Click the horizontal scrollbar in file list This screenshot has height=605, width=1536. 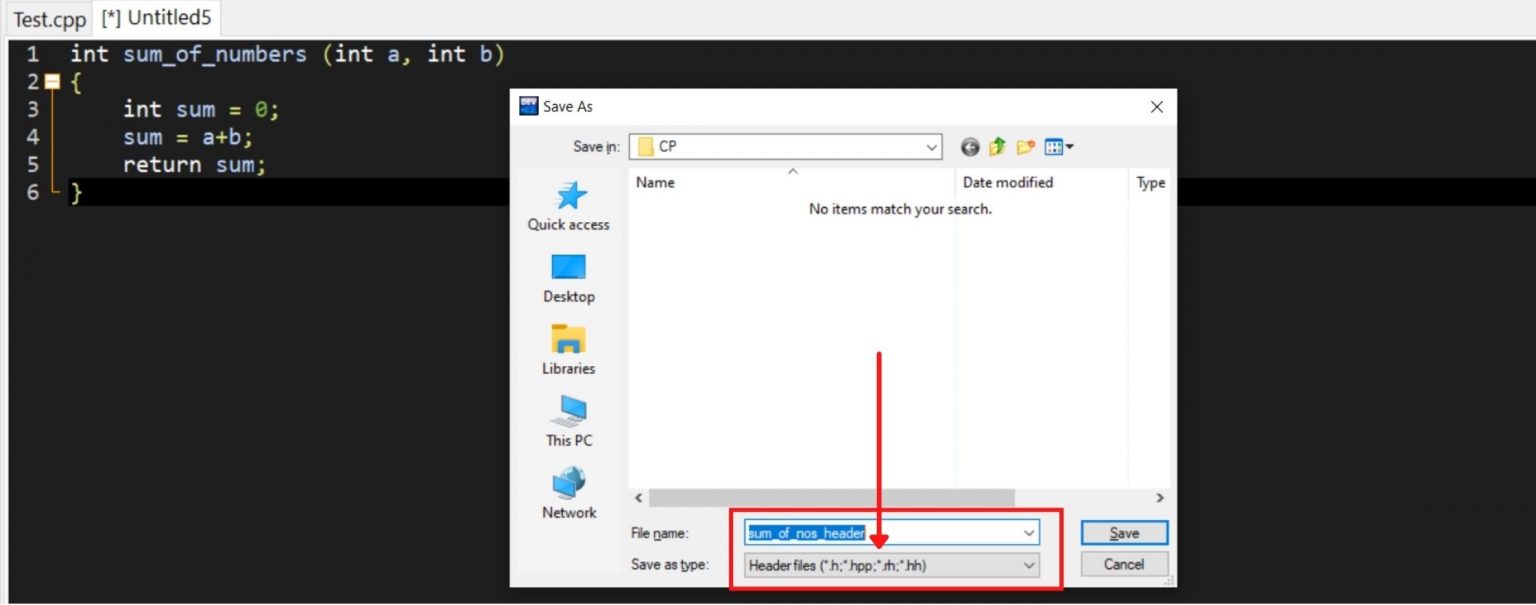832,497
